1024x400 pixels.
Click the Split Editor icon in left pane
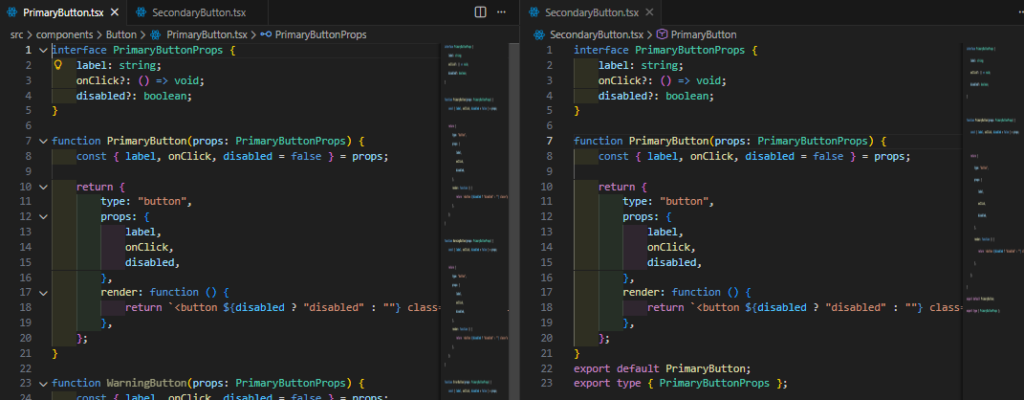pos(480,12)
